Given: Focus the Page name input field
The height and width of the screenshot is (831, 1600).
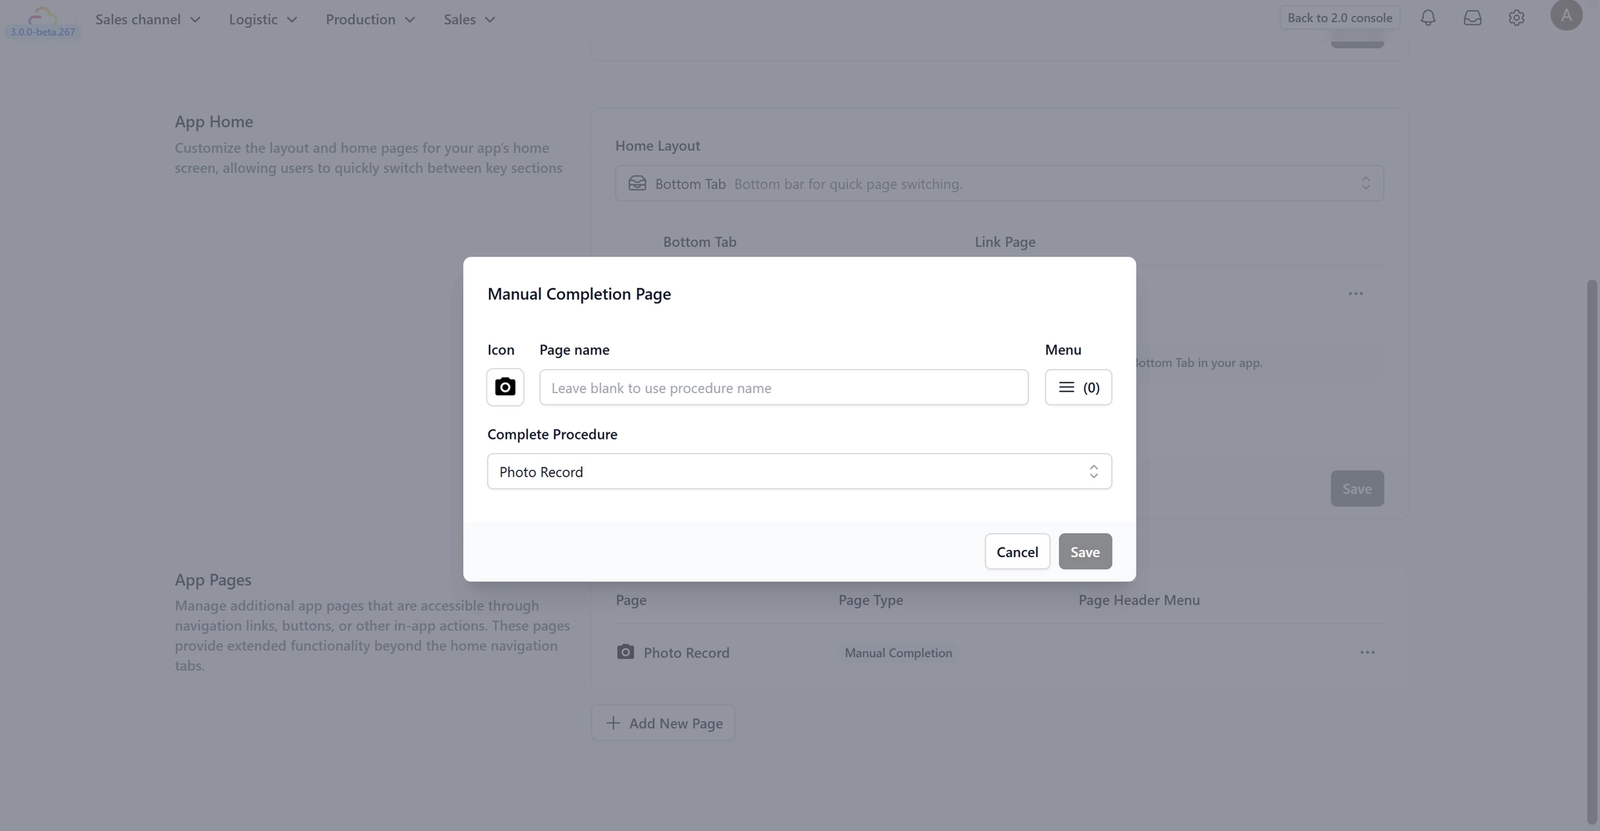Looking at the screenshot, I should 783,388.
